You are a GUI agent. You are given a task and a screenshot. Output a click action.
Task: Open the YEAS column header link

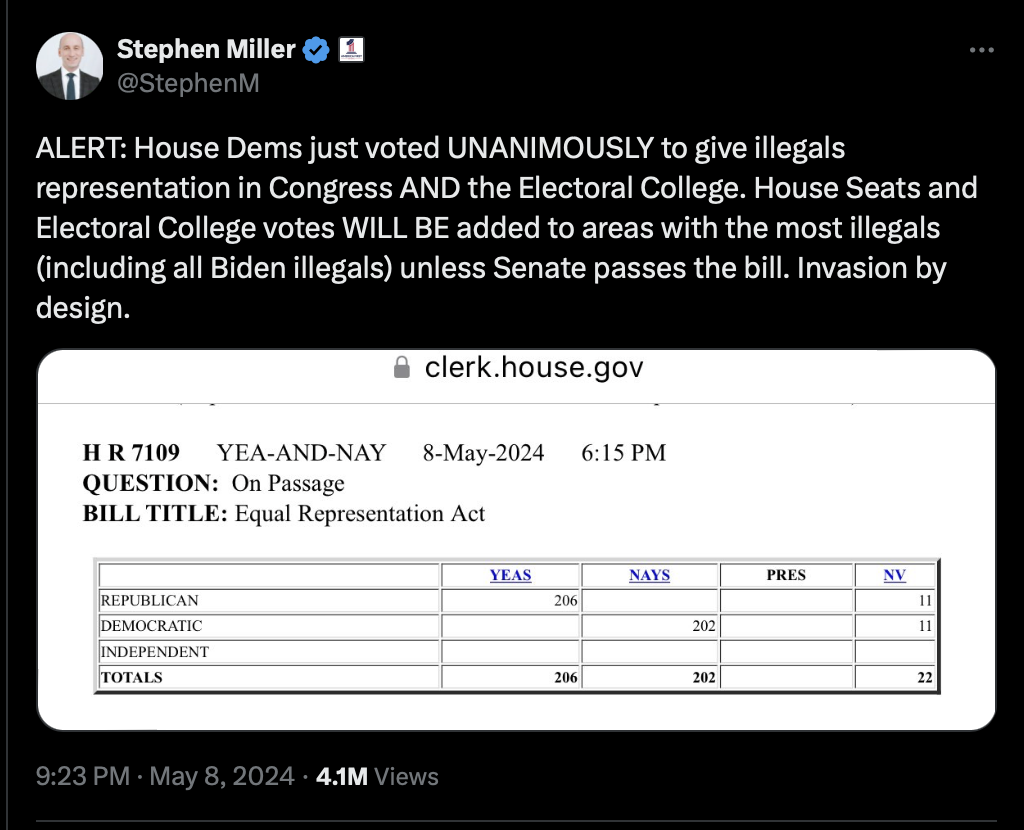click(511, 575)
